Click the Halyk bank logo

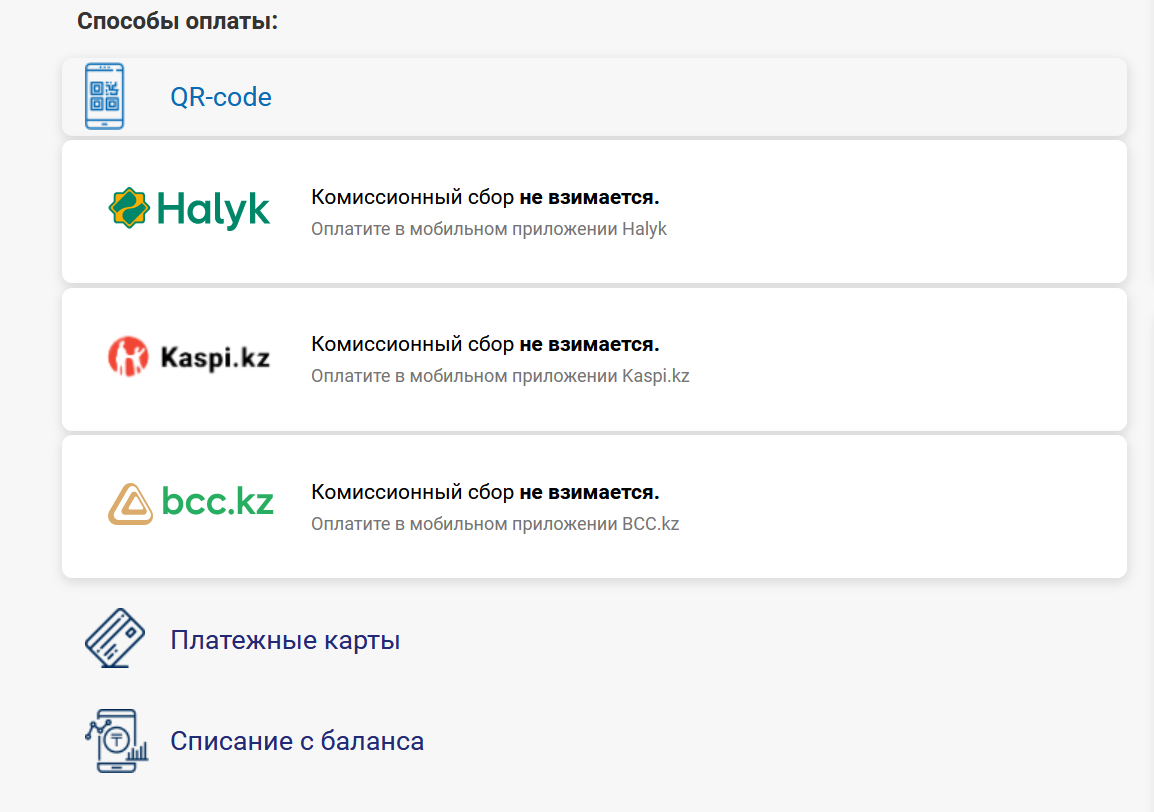point(189,208)
